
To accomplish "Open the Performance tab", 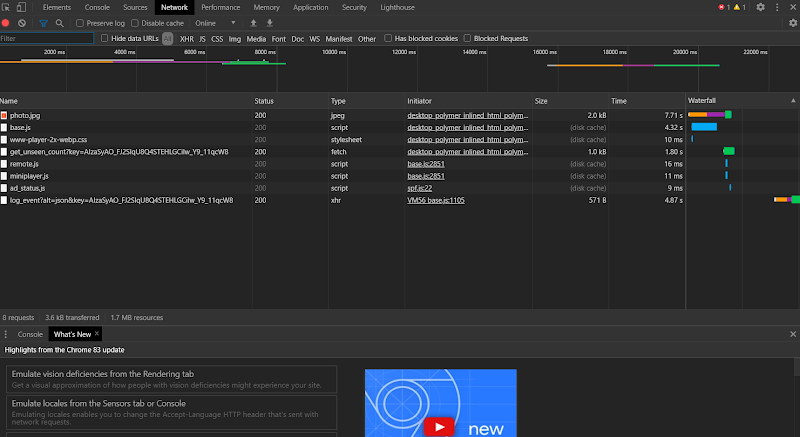I will pos(220,7).
